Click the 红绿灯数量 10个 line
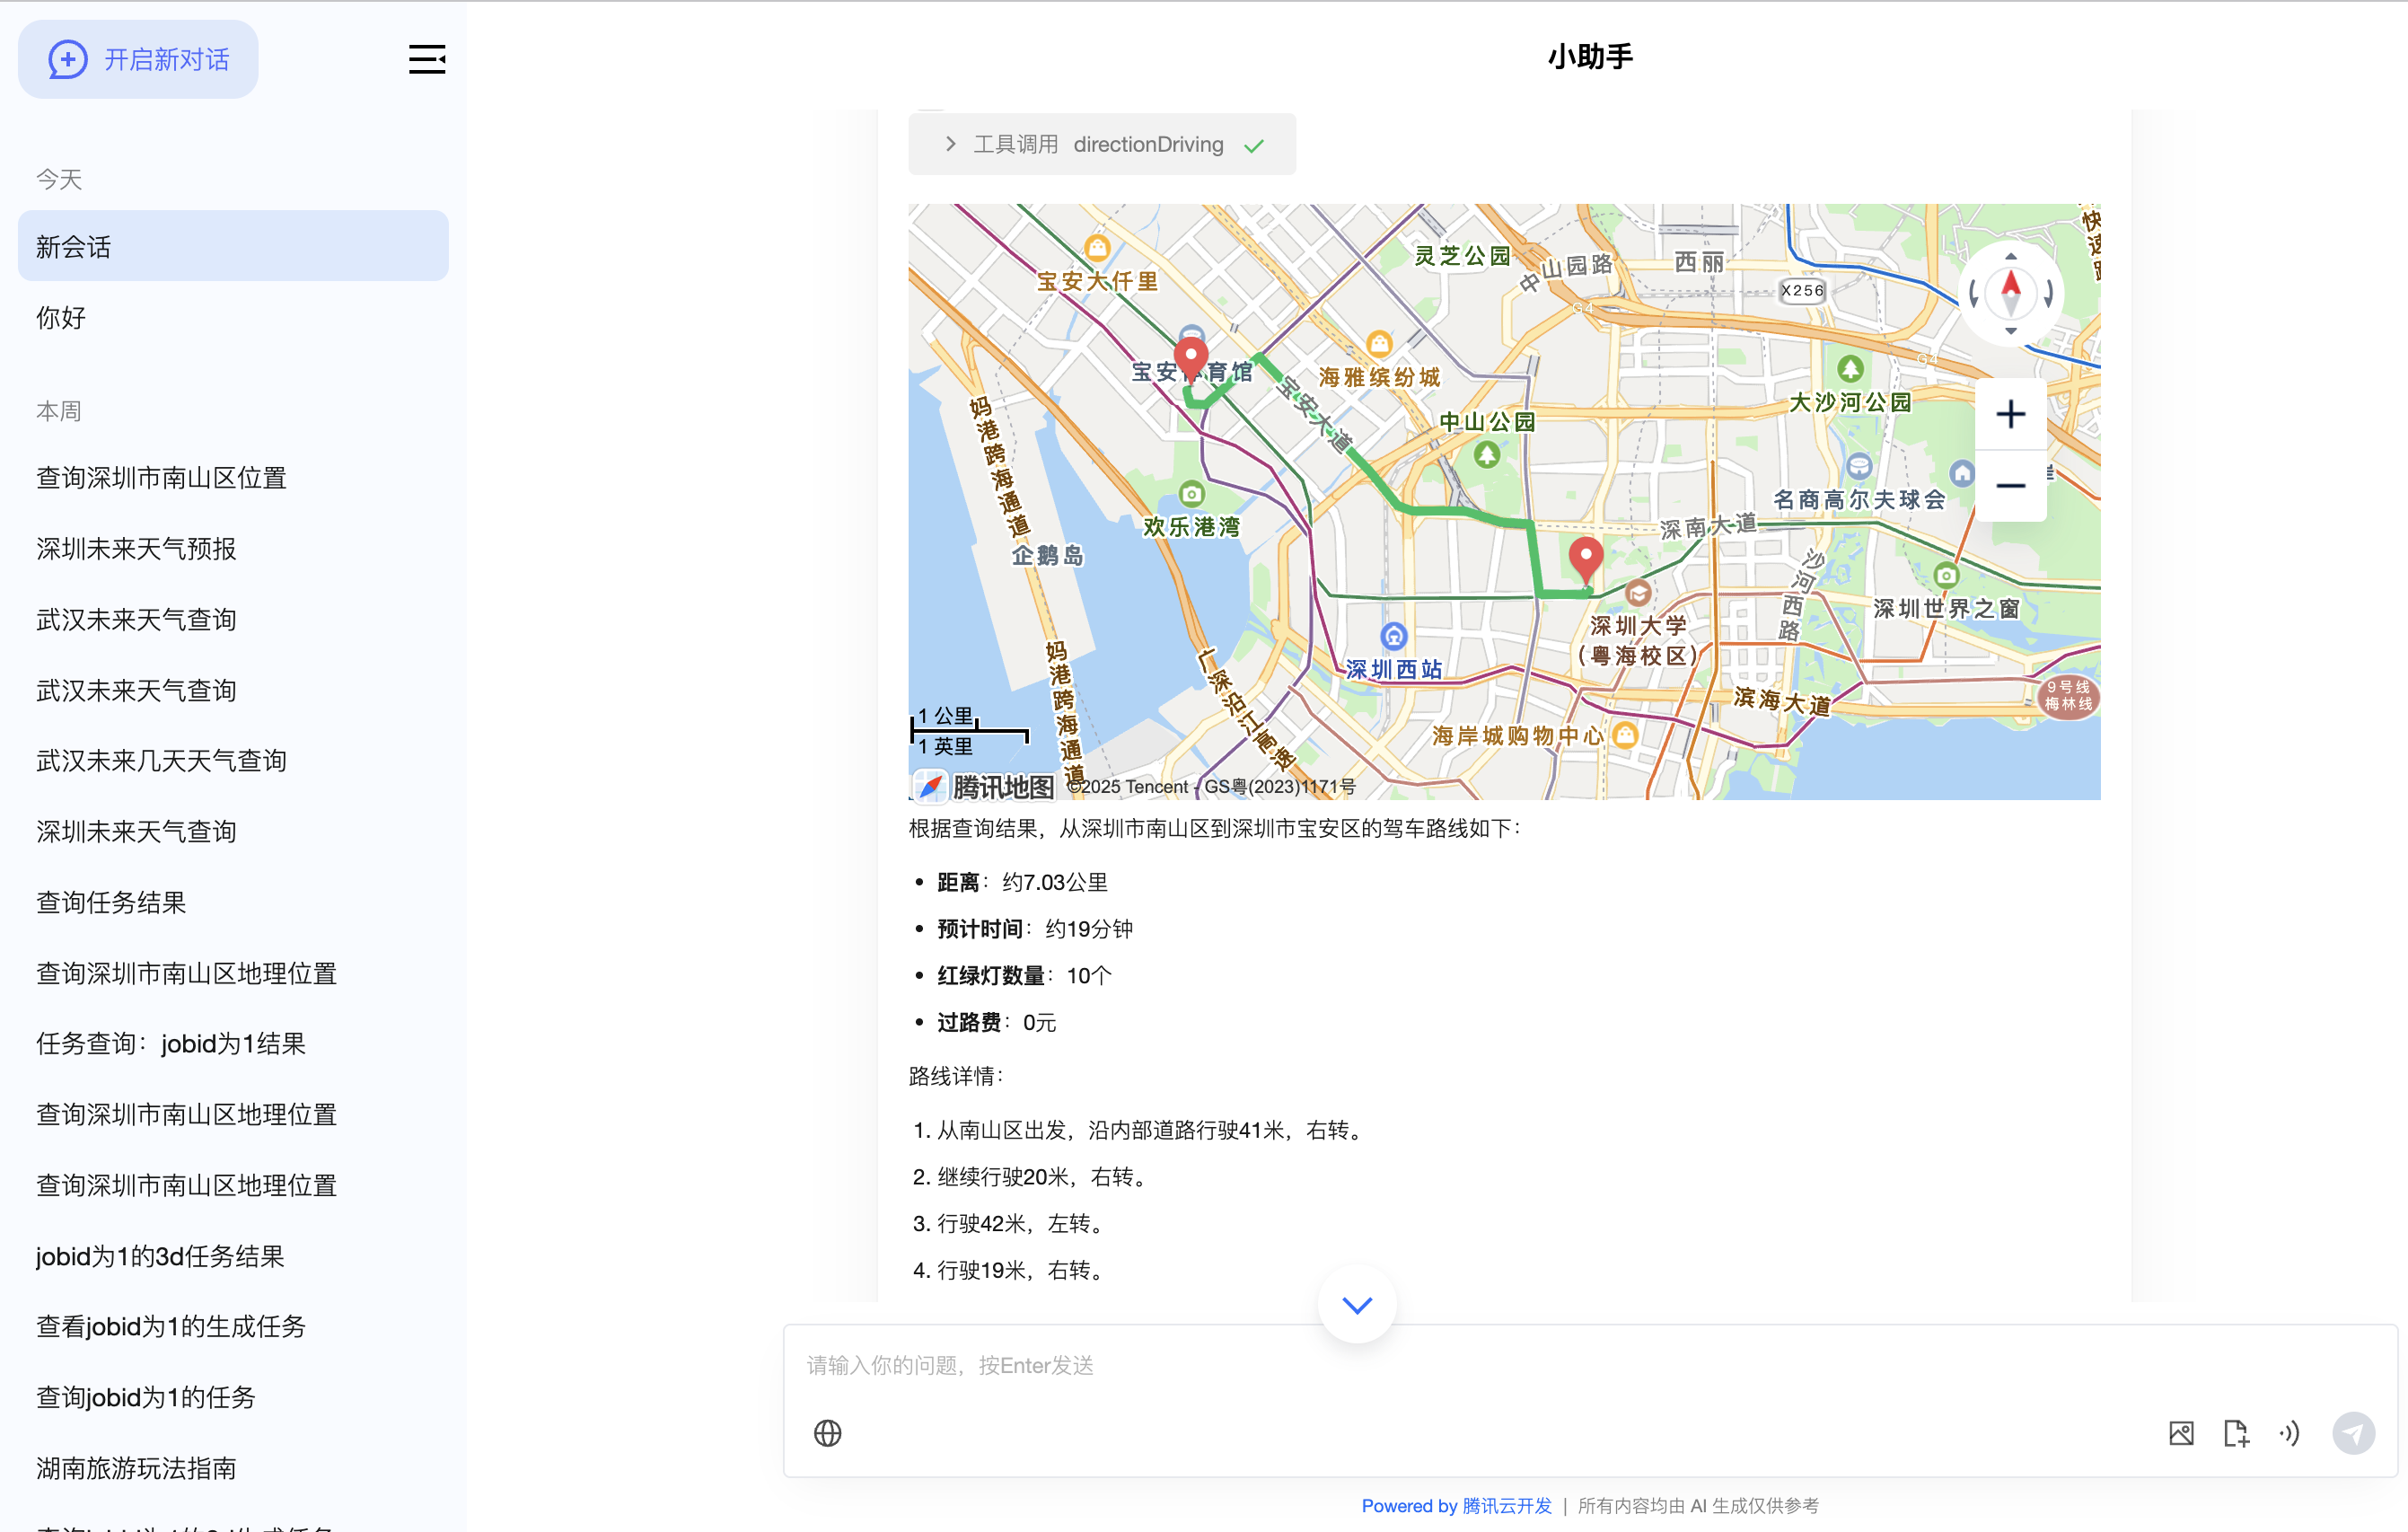This screenshot has width=2408, height=1532. 1024,975
